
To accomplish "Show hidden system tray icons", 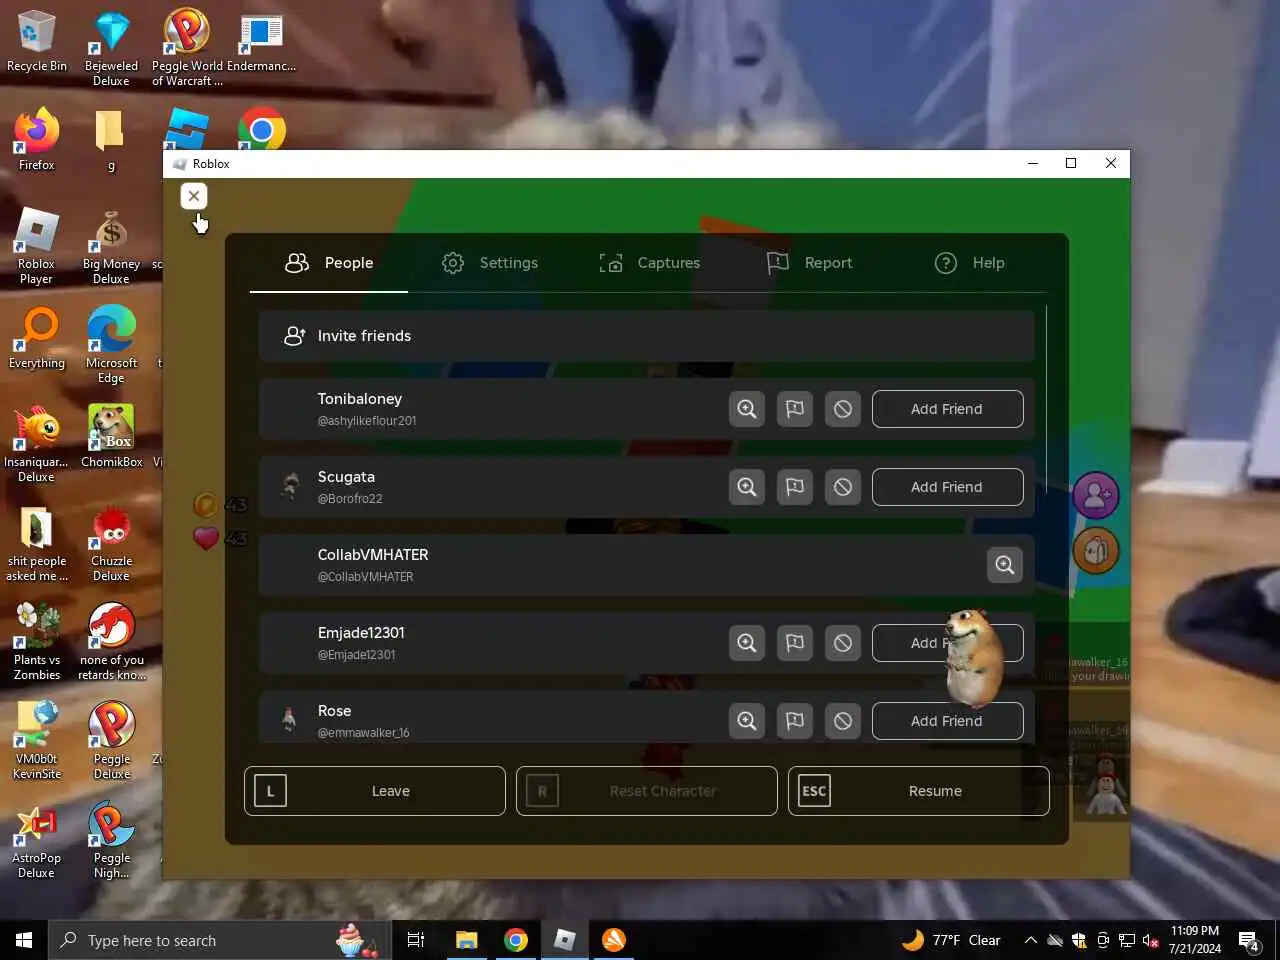I will point(1030,940).
